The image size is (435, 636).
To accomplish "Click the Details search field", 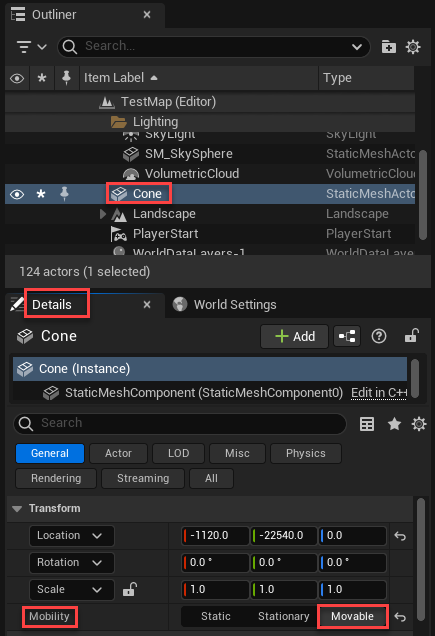I will 180,423.
